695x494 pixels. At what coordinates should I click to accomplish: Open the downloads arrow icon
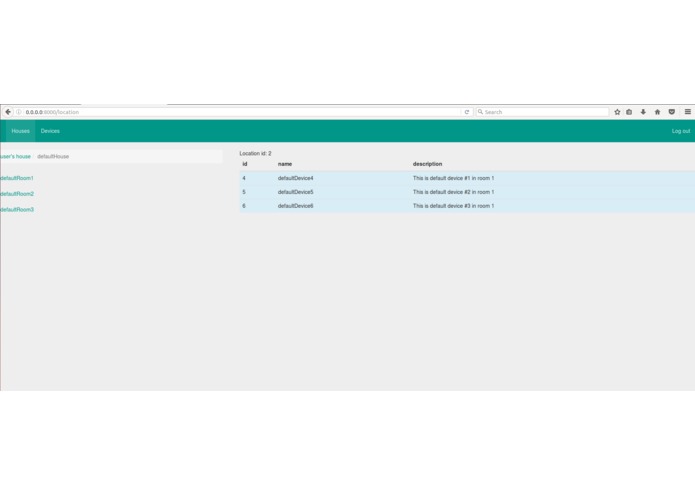coord(643,112)
